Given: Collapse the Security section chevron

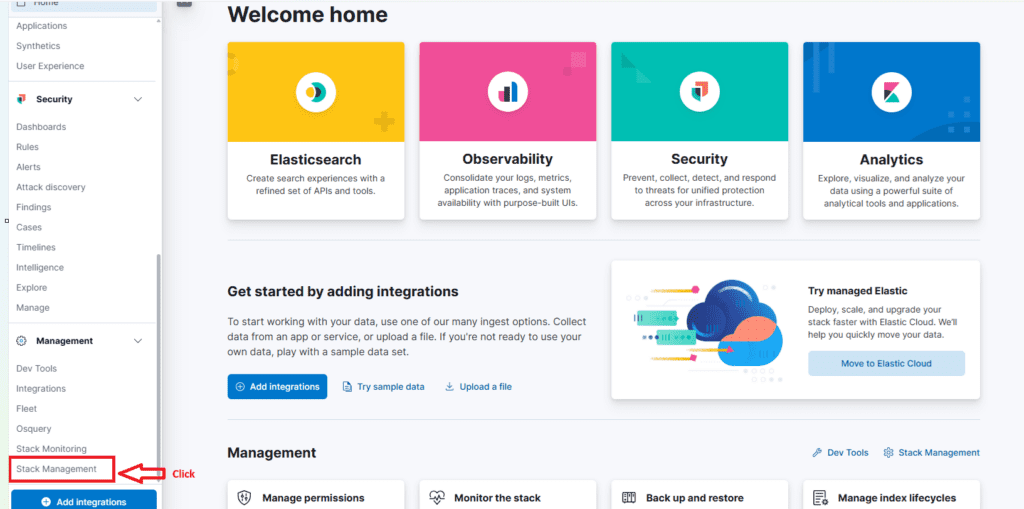Looking at the screenshot, I should pos(138,99).
